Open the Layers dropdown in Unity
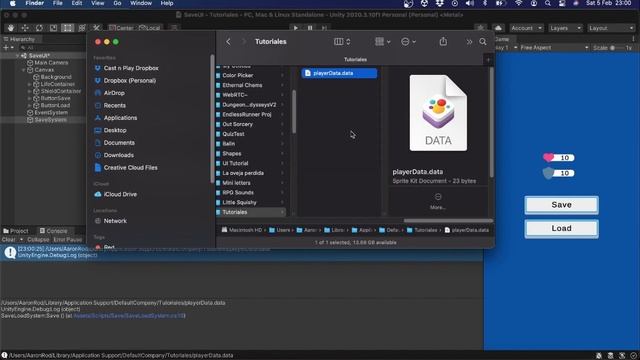 click(565, 28)
